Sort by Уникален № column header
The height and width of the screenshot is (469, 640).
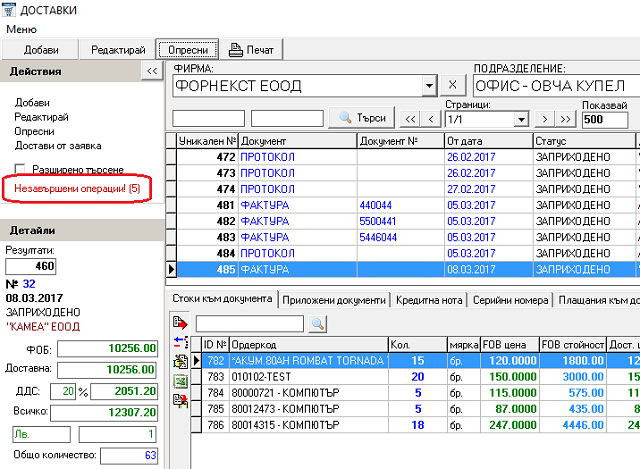(207, 141)
